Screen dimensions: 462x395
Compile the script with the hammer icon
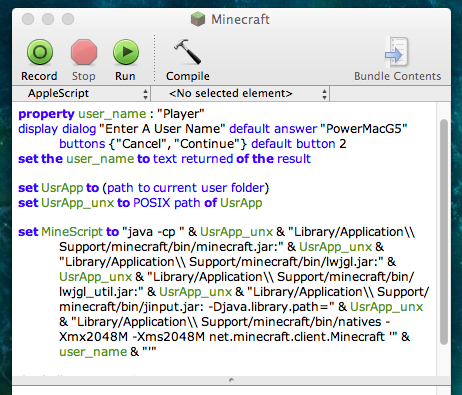click(x=188, y=52)
